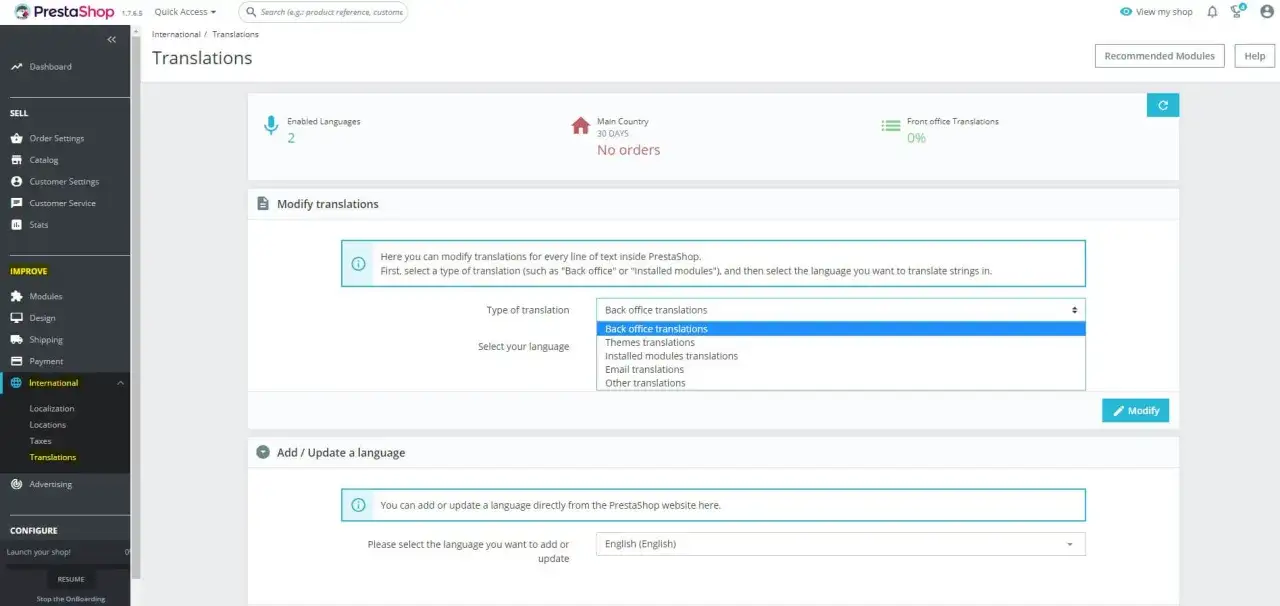
Task: Click the Translations breadcrumb text
Action: click(x=235, y=34)
